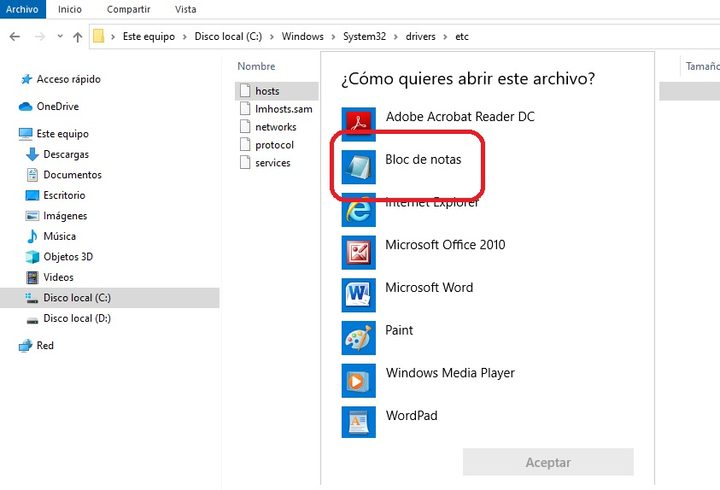
Task: Open the Inicio ribbon tab
Action: tap(70, 9)
